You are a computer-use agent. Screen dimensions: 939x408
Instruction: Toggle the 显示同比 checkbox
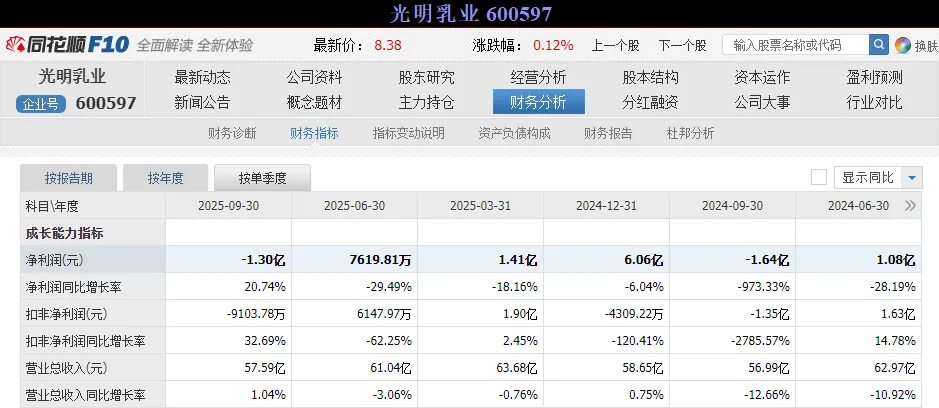pyautogui.click(x=819, y=178)
